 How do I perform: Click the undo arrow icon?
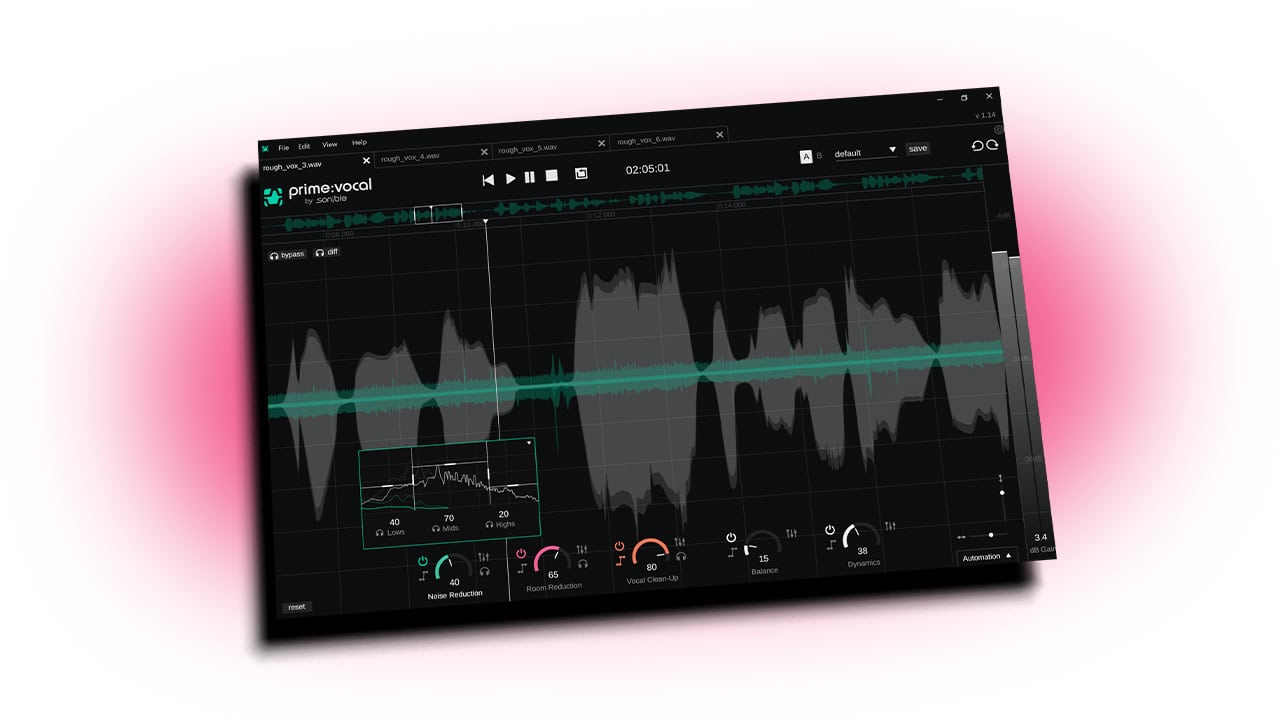pyautogui.click(x=977, y=146)
